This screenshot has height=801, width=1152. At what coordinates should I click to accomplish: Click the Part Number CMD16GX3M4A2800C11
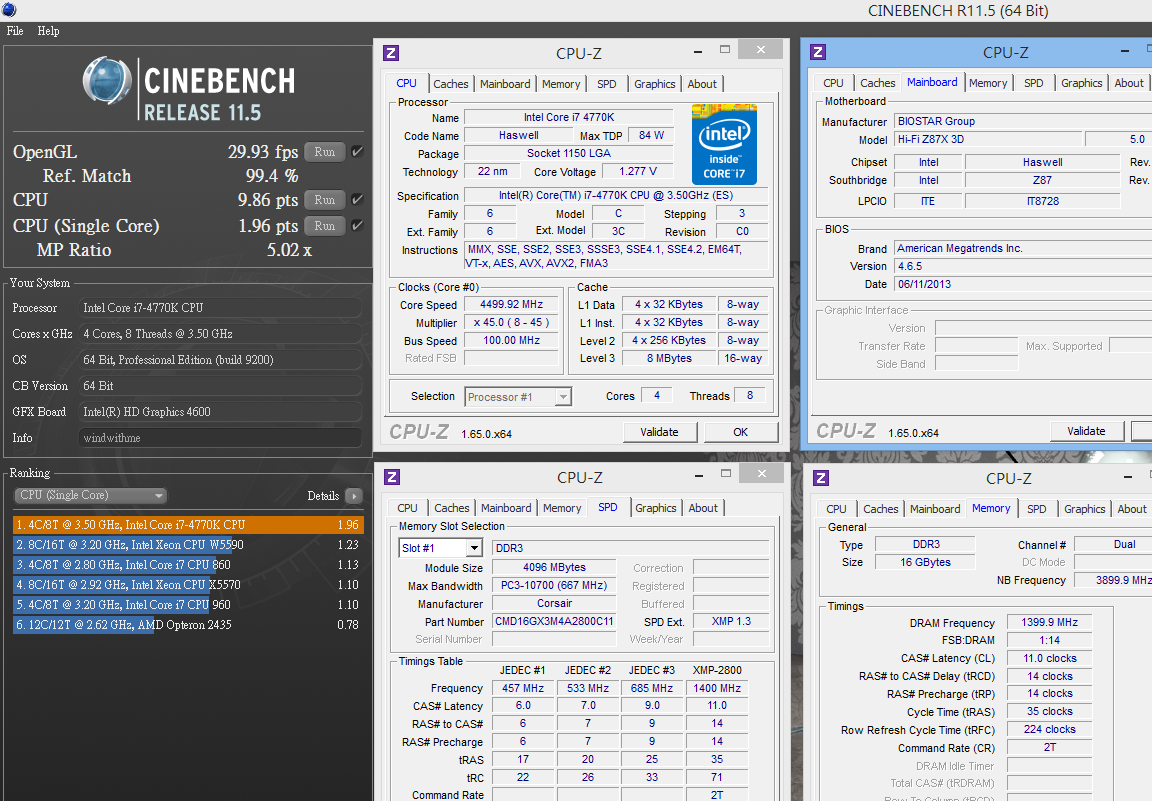(554, 621)
